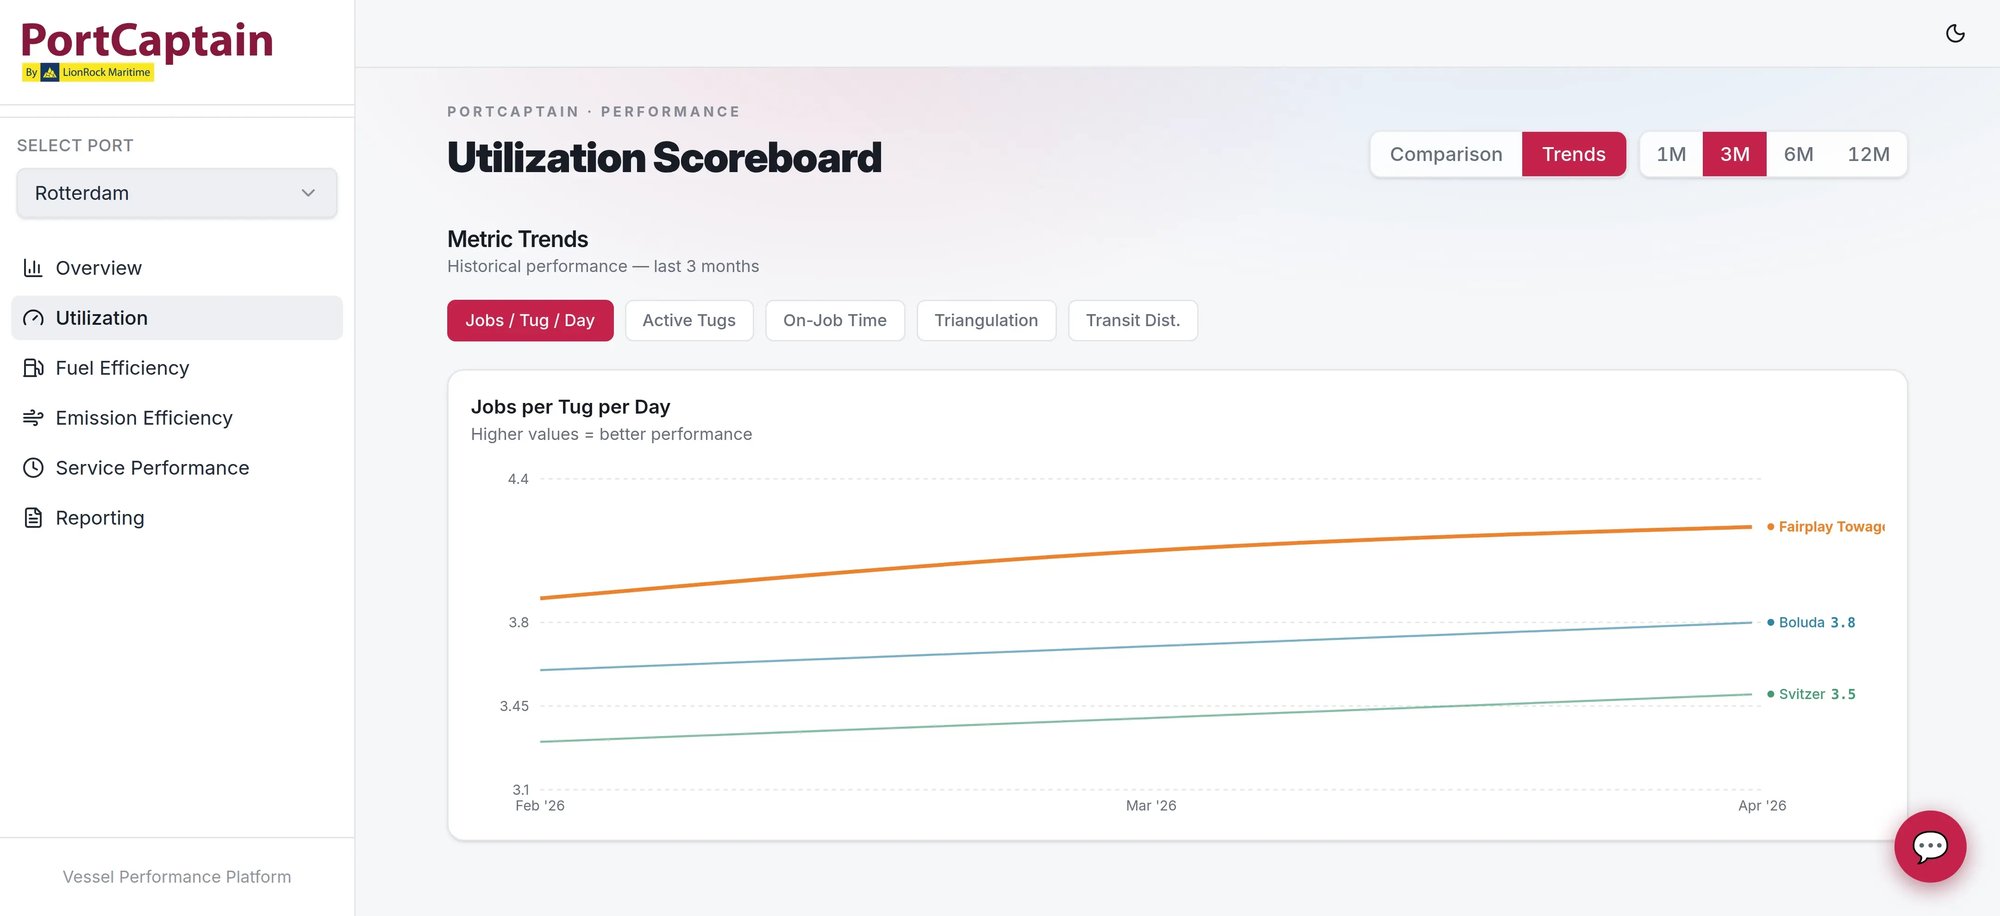Click Apr '26 axis label
Viewport: 2000px width, 916px height.
tap(1762, 806)
